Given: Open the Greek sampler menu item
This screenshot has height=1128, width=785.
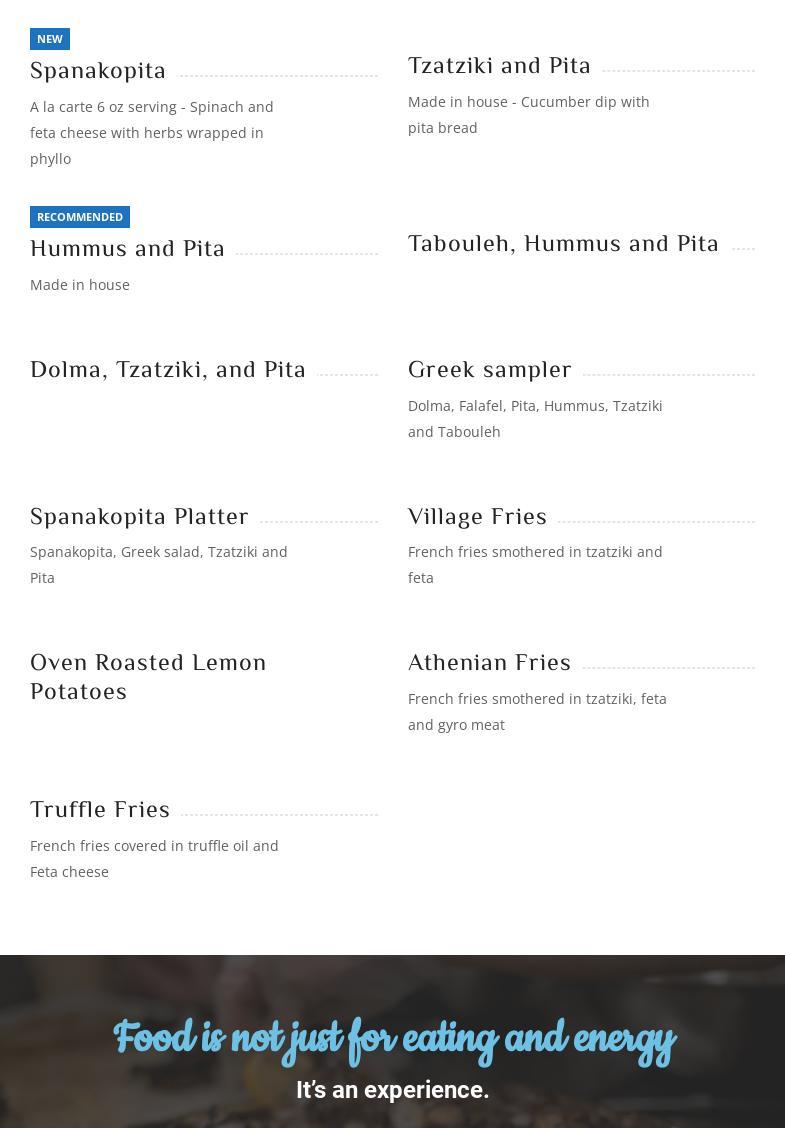Looking at the screenshot, I should pyautogui.click(x=490, y=370).
